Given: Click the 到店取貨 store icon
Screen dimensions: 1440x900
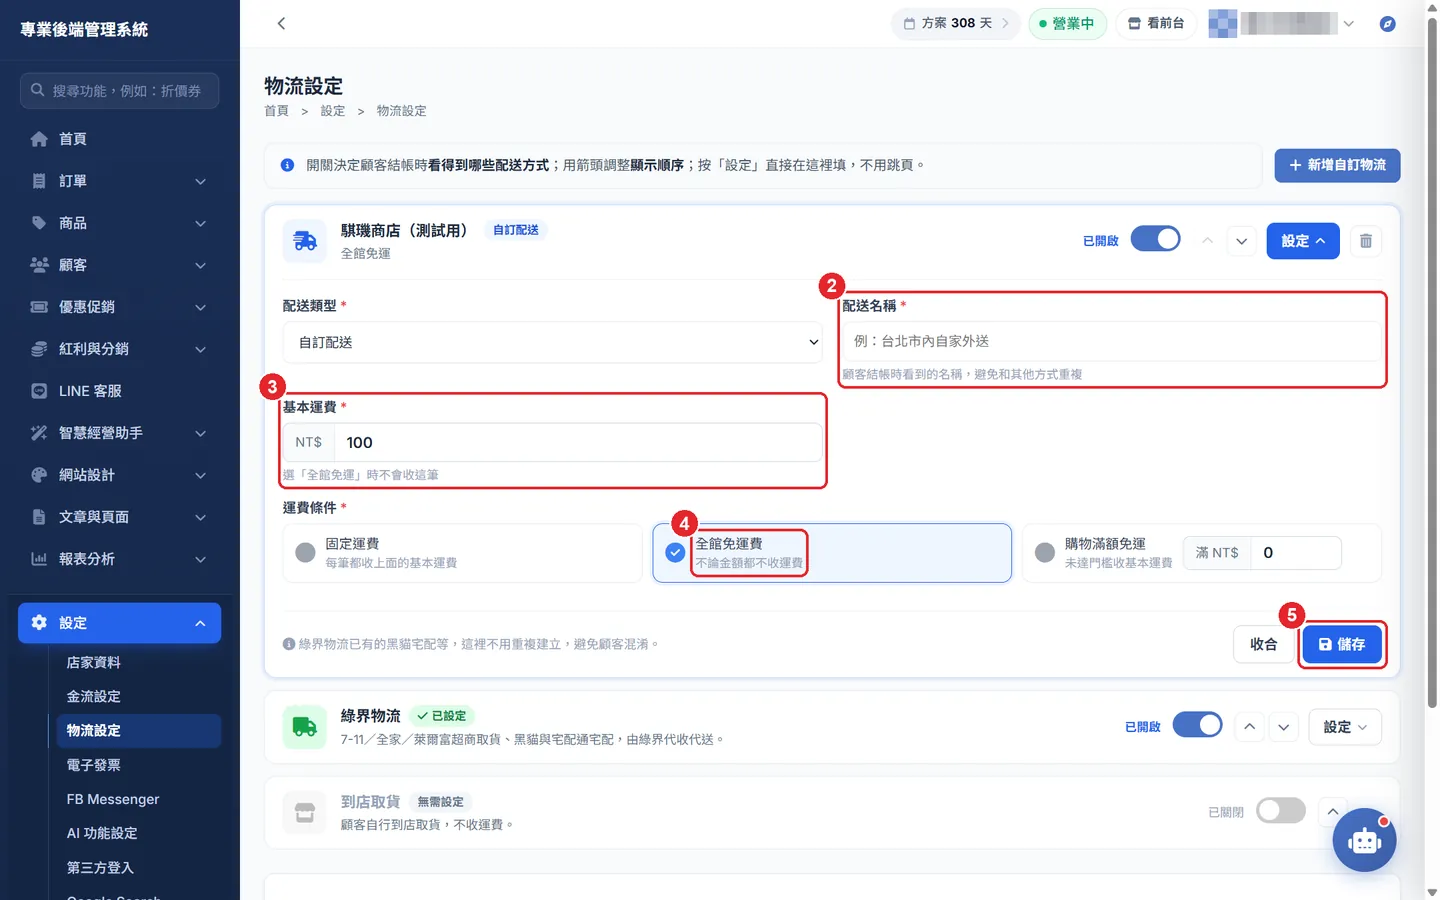Looking at the screenshot, I should pyautogui.click(x=305, y=812).
